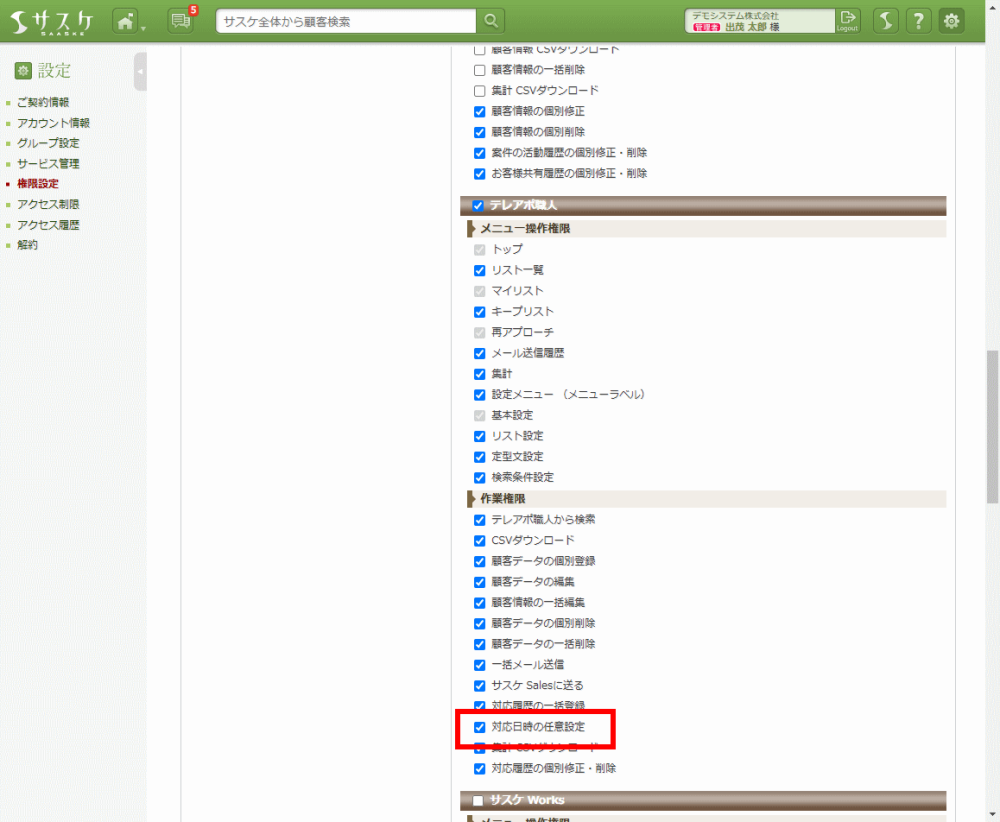
Task: Uncheck テレアポ職人から検索
Action: [x=480, y=520]
